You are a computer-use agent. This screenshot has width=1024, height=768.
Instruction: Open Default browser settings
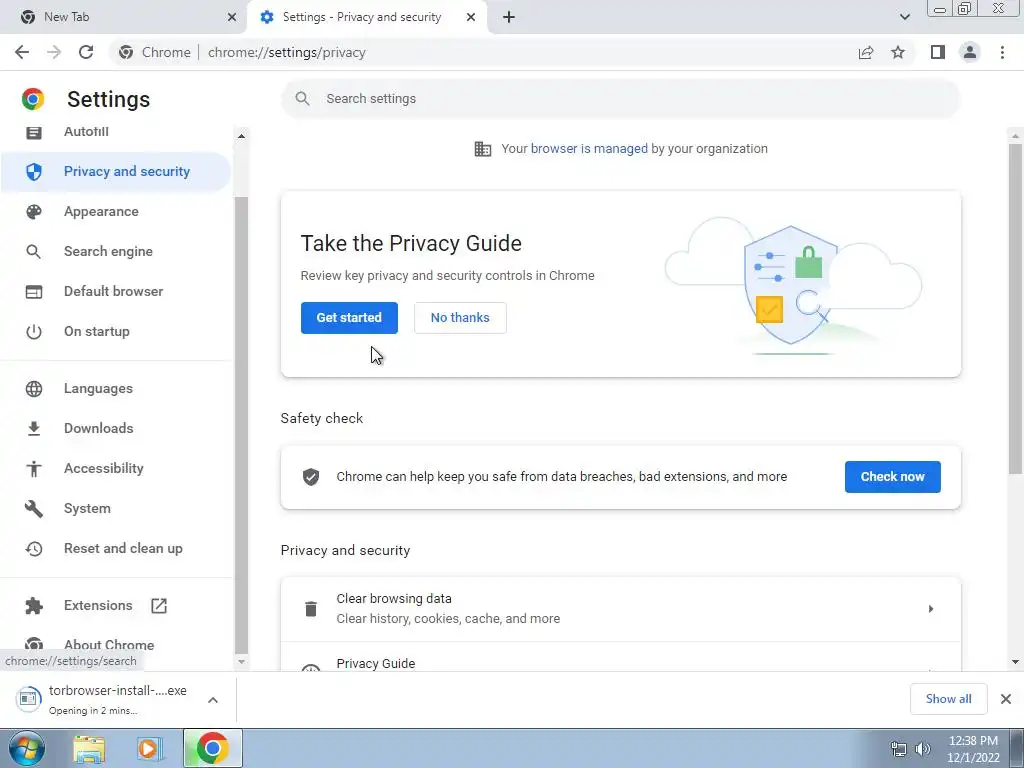tap(116, 291)
